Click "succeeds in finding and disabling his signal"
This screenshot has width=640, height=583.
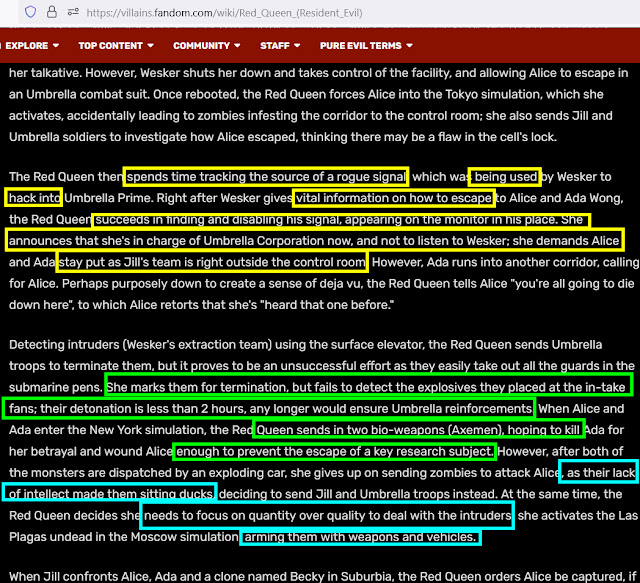click(218, 220)
